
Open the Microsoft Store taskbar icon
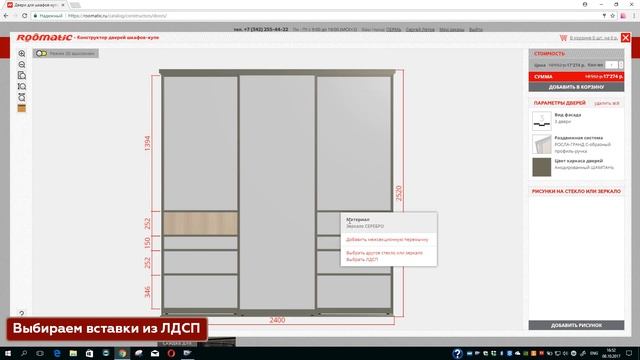(x=89, y=353)
